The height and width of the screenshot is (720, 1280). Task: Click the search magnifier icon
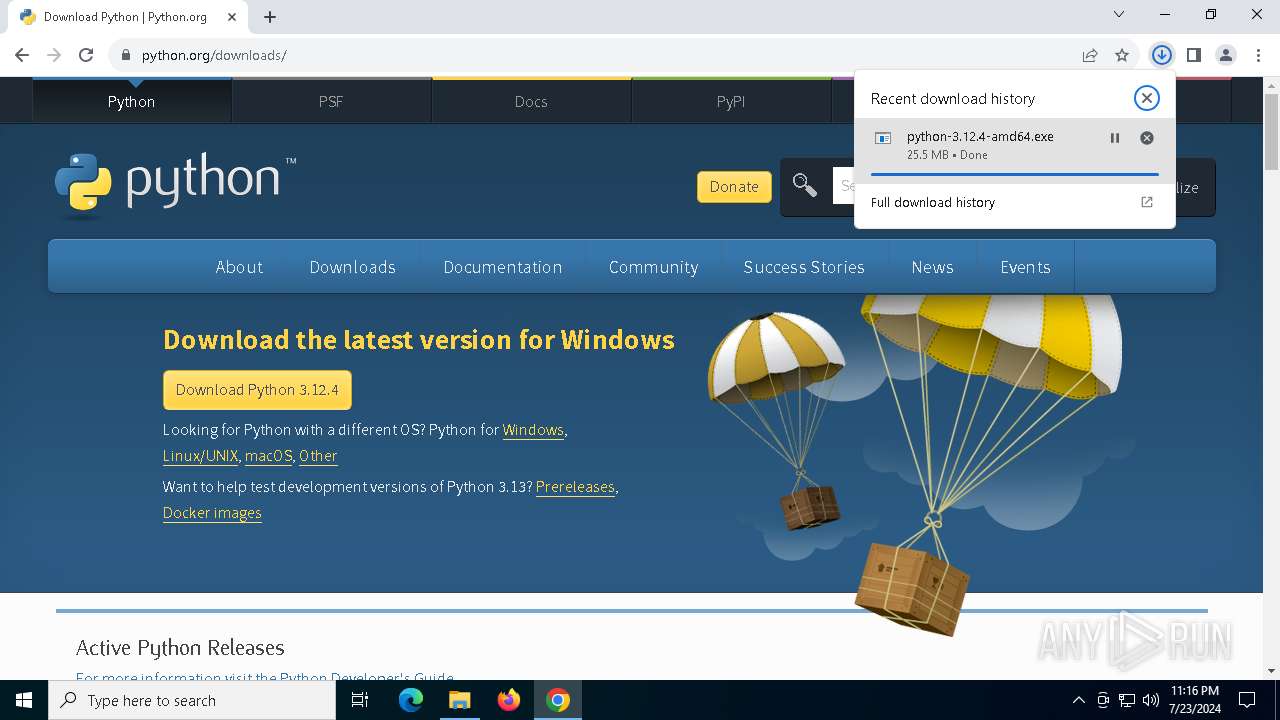point(805,185)
